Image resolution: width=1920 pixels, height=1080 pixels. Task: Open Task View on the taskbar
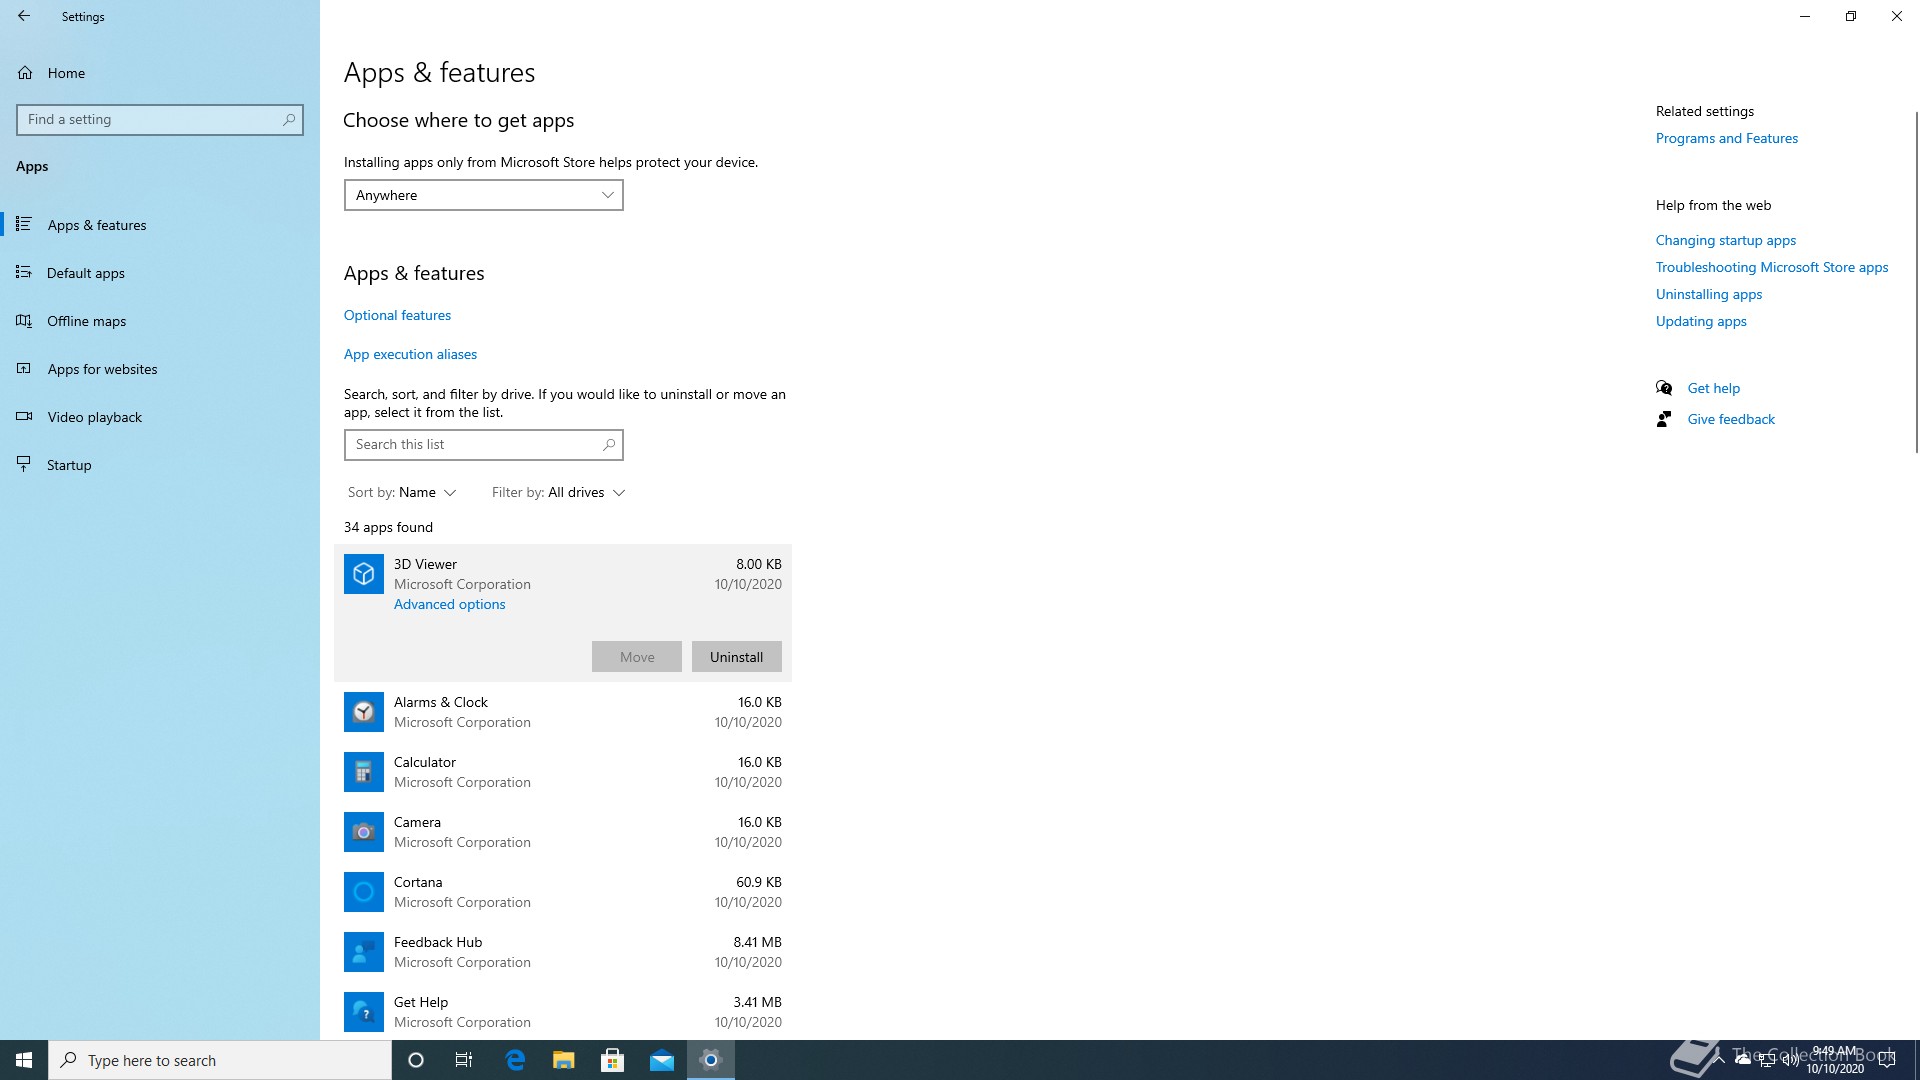click(x=463, y=1060)
